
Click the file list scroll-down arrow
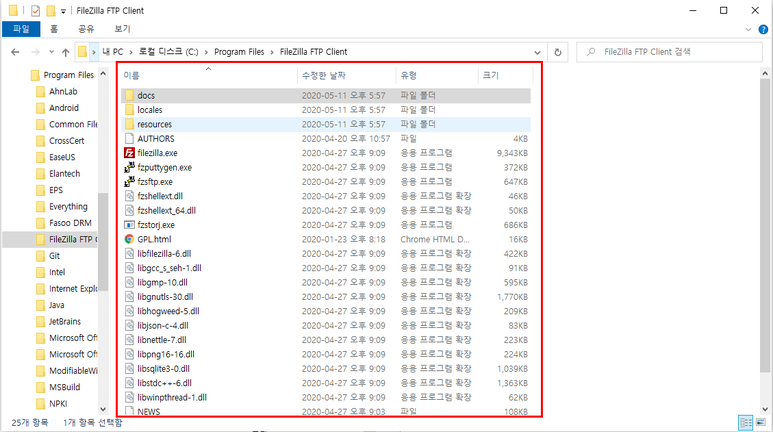(765, 409)
